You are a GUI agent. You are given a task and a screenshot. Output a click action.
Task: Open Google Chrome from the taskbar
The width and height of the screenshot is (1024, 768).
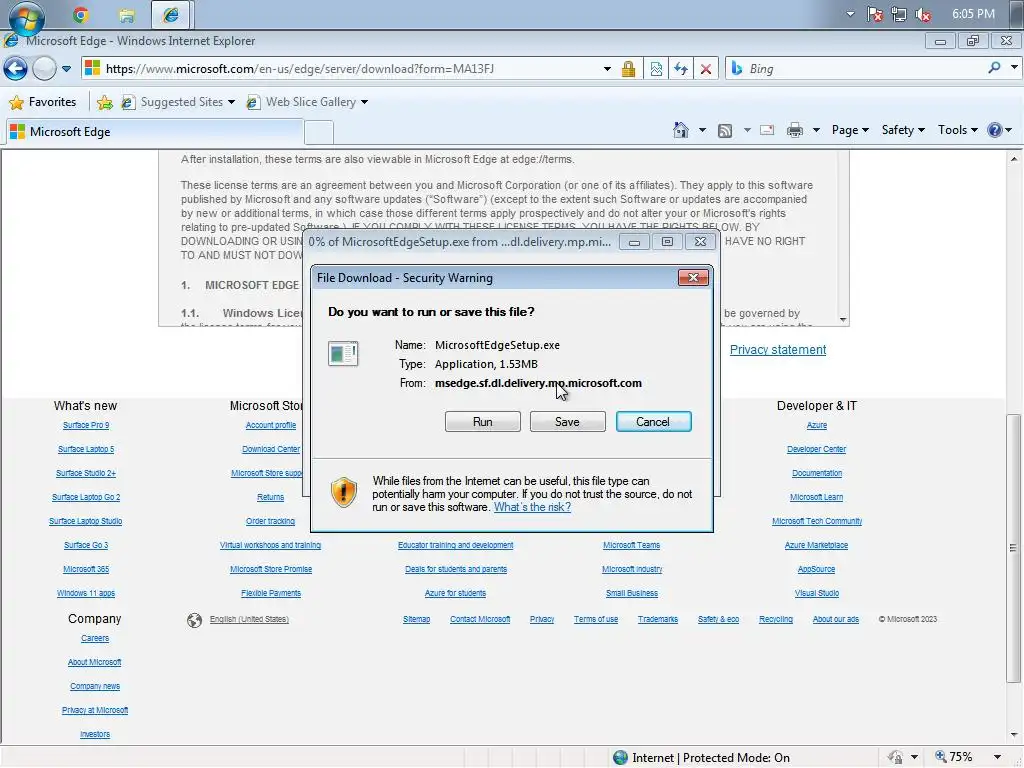click(x=81, y=14)
